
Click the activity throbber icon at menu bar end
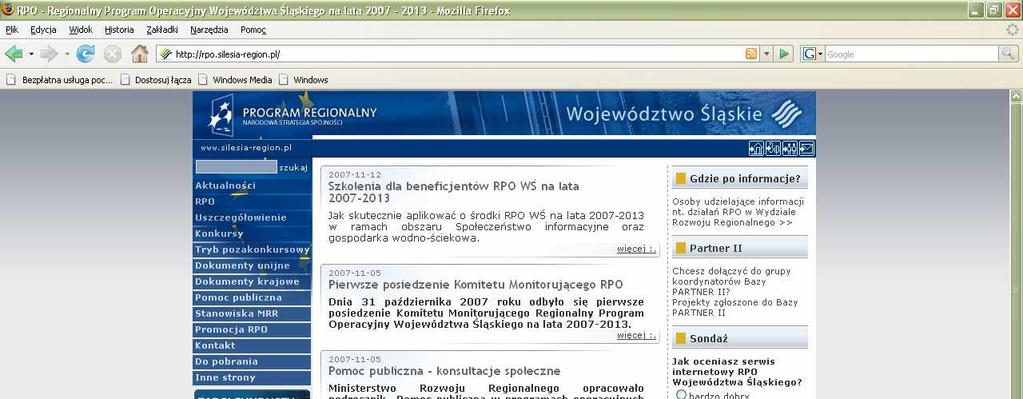coord(1012,29)
